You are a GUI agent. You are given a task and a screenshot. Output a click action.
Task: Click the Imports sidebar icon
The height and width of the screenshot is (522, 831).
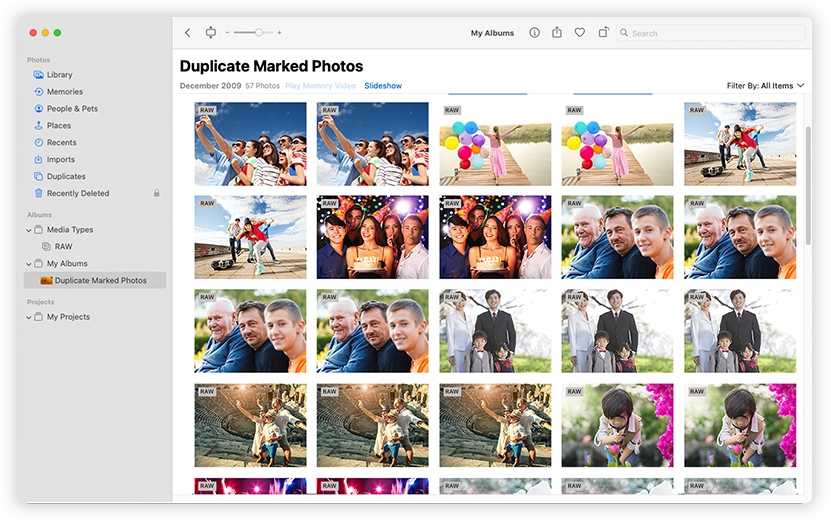(x=38, y=160)
